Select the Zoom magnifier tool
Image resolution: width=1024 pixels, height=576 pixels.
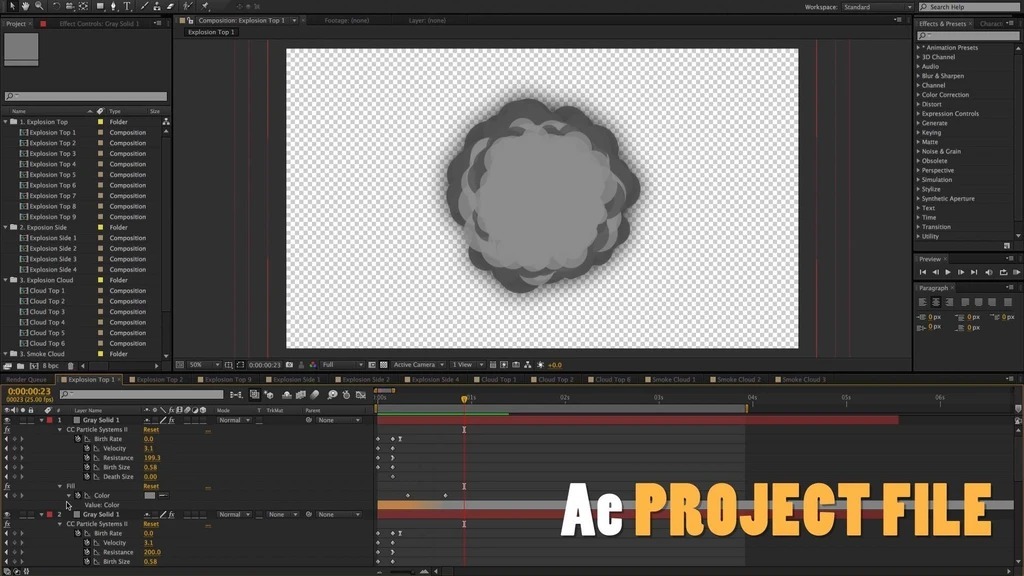tap(39, 6)
